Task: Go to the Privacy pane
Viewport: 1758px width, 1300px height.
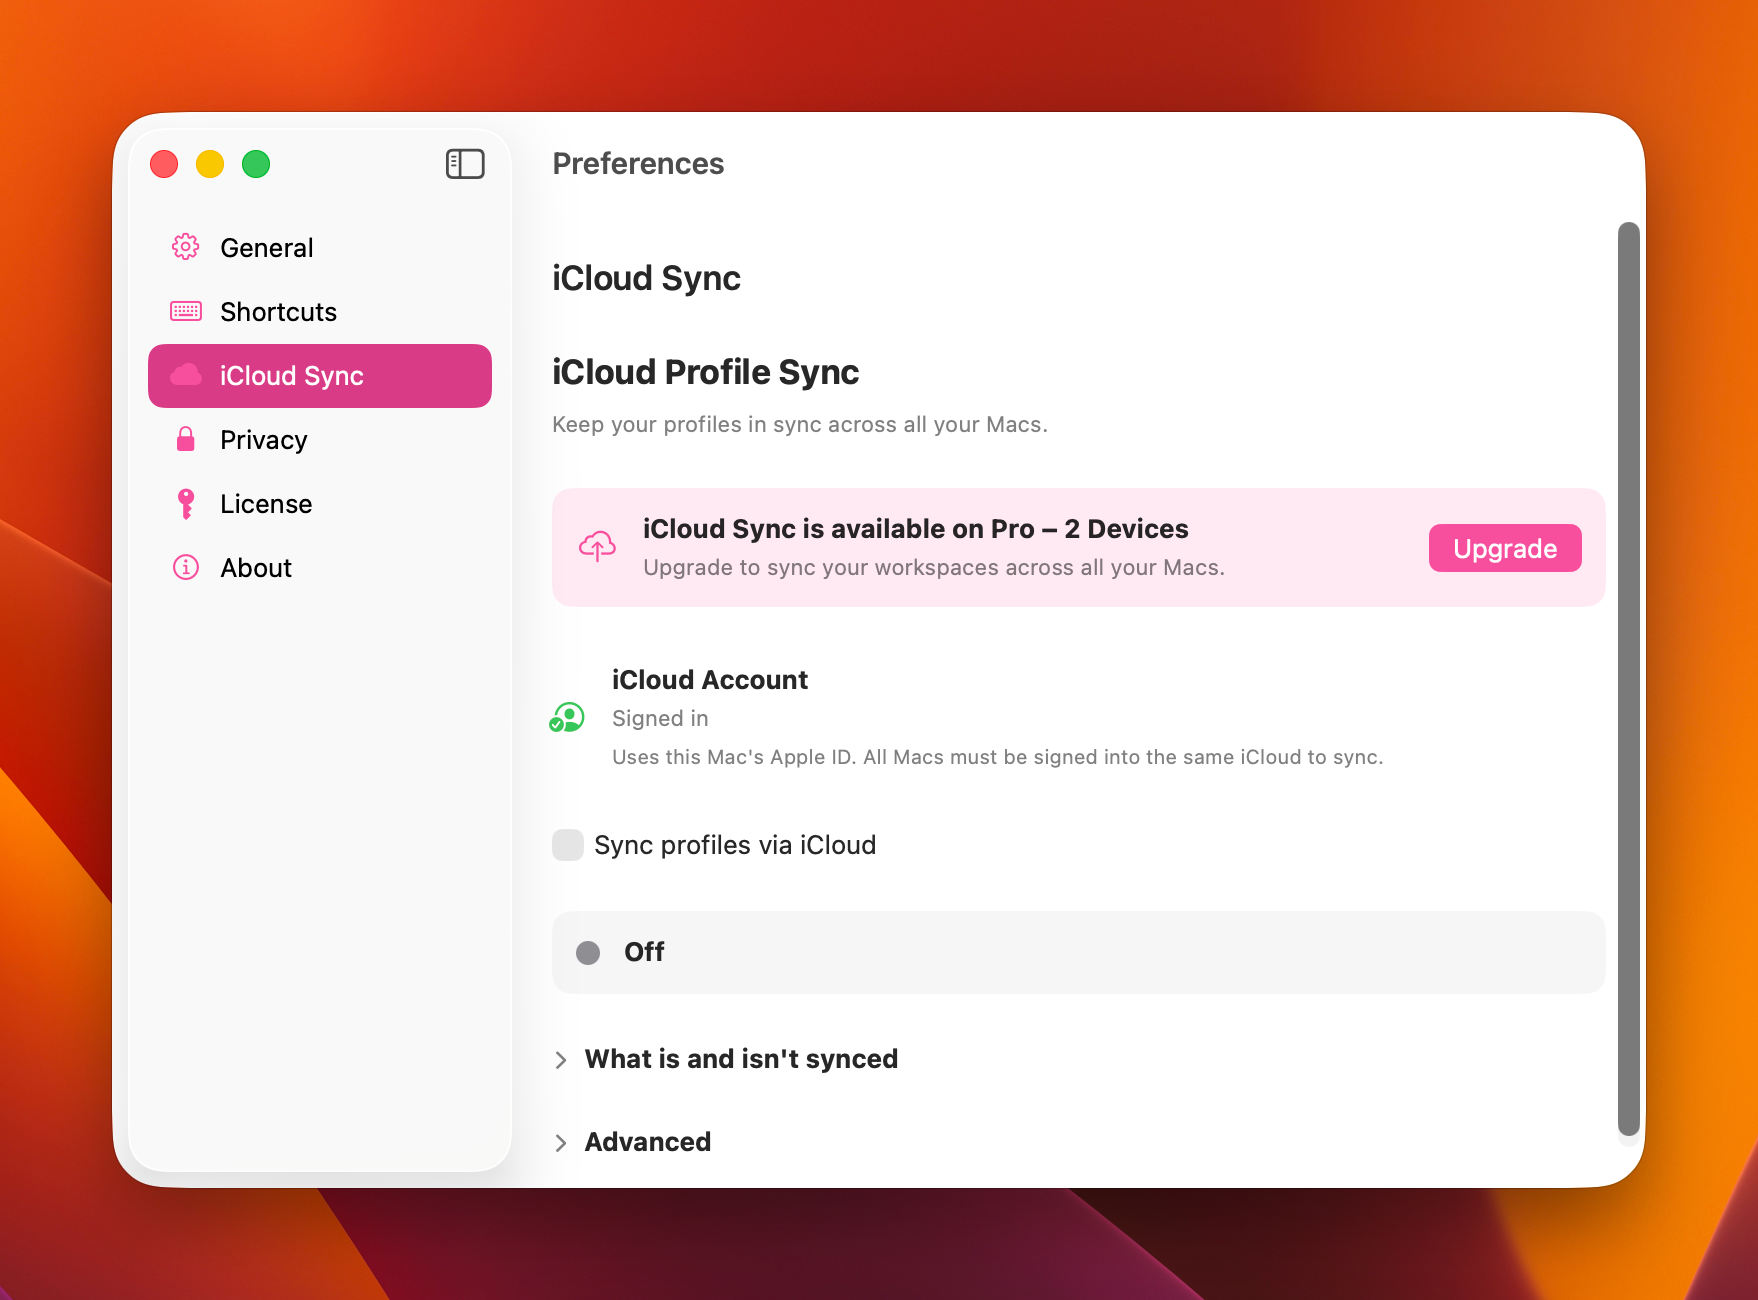Action: 320,439
